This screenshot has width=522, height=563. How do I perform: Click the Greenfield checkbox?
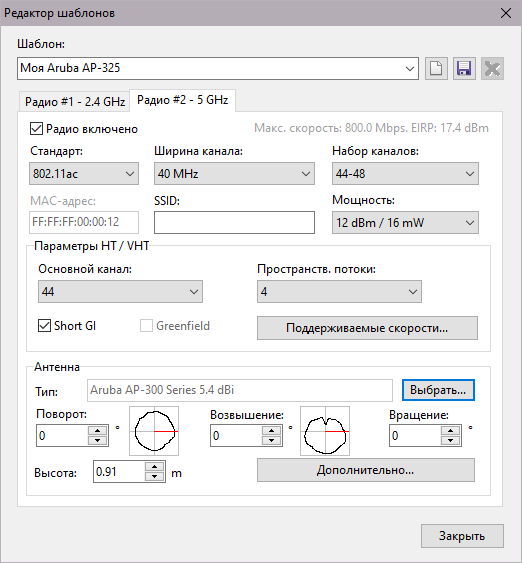pos(146,326)
